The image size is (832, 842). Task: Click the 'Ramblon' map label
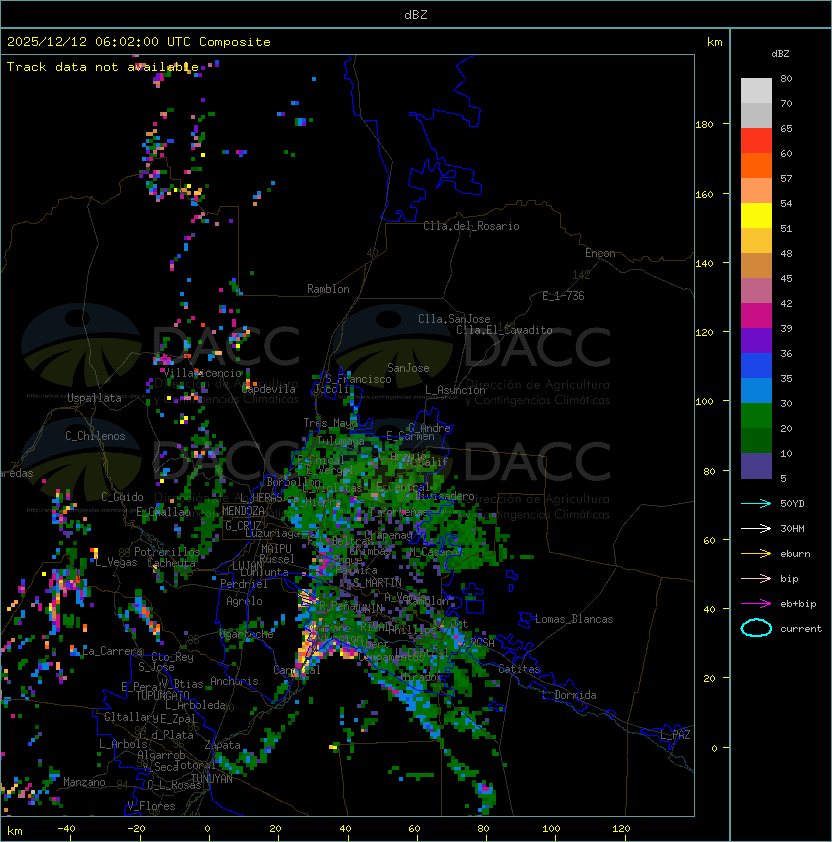(x=328, y=289)
